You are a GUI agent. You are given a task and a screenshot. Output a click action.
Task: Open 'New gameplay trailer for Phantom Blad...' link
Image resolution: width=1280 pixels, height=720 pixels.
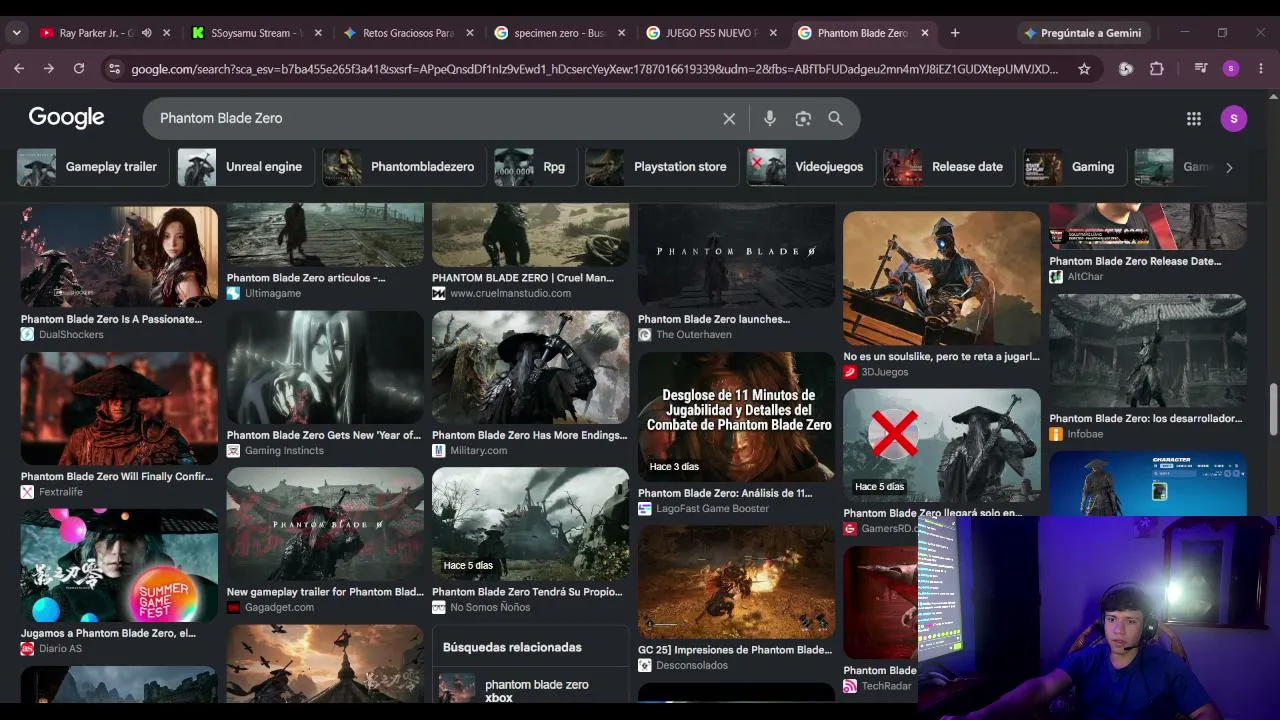pyautogui.click(x=325, y=592)
